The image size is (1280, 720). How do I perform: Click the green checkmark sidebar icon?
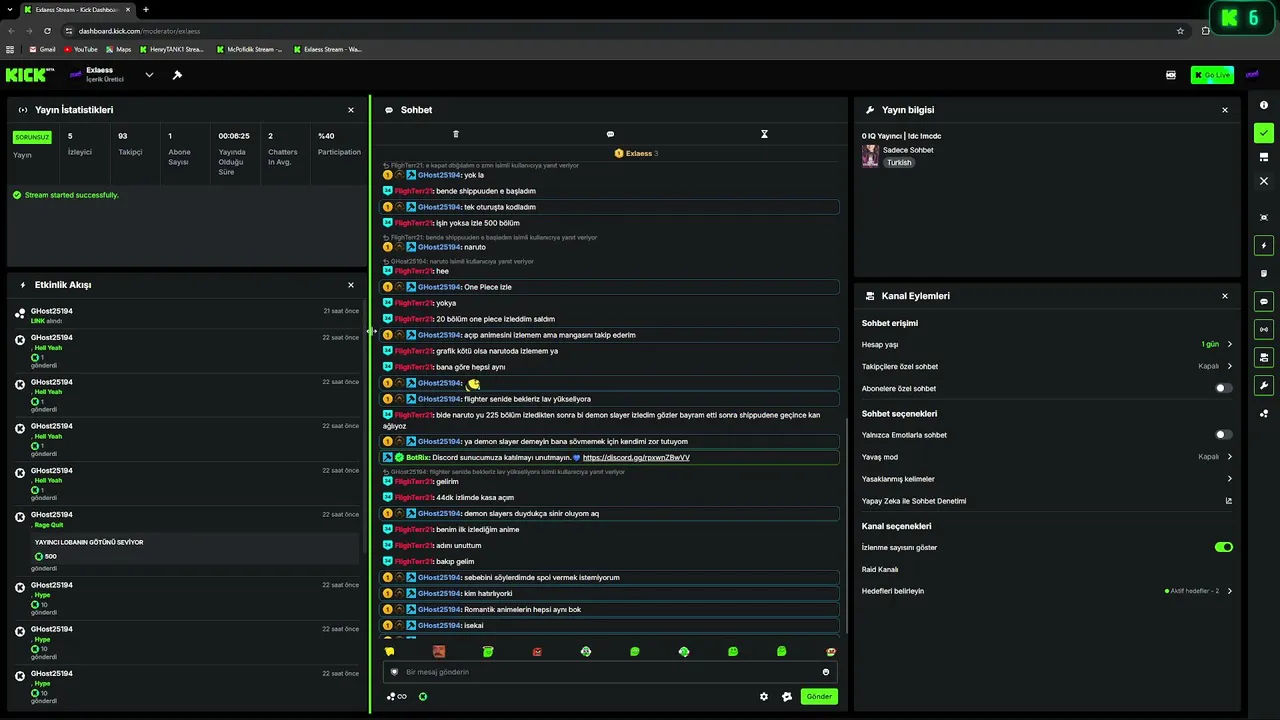pyautogui.click(x=1264, y=133)
